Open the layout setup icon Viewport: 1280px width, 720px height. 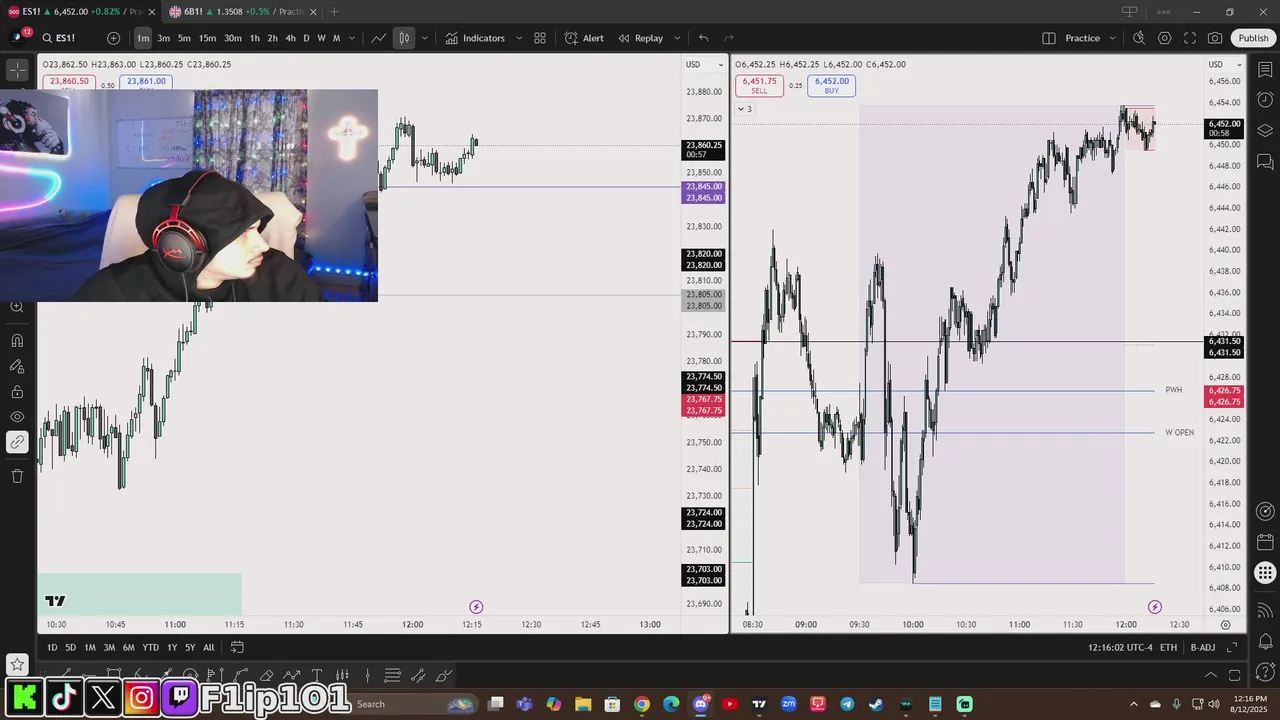tap(1049, 38)
